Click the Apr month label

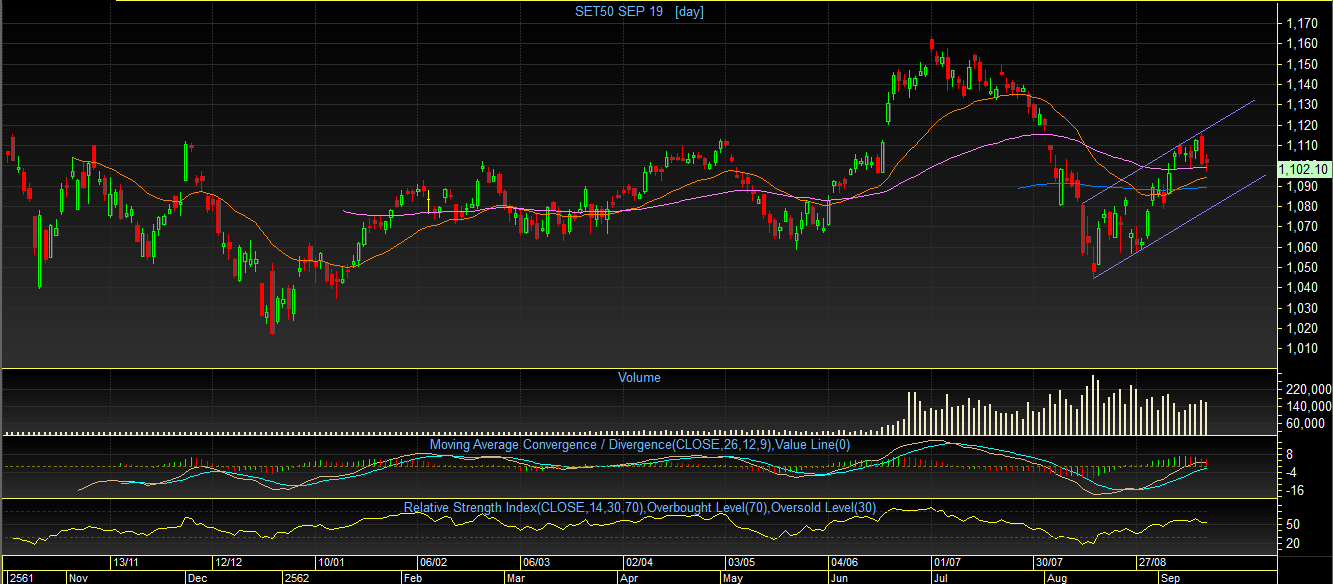coord(630,577)
